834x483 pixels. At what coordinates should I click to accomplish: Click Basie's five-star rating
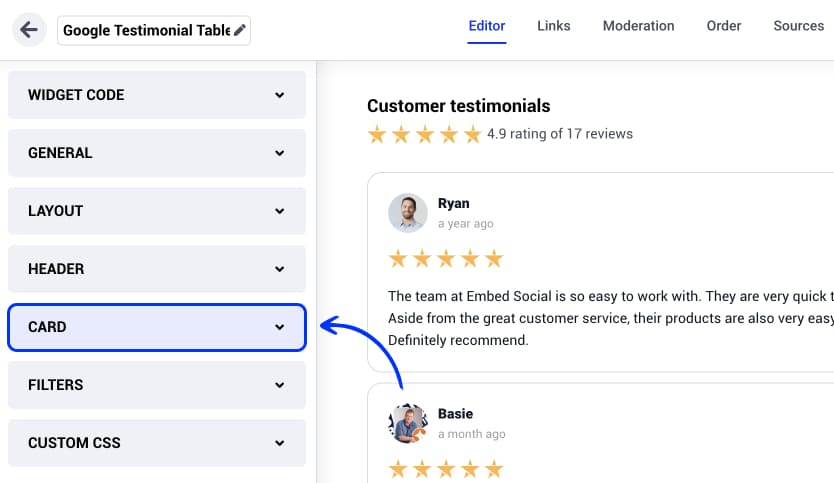[x=446, y=469]
